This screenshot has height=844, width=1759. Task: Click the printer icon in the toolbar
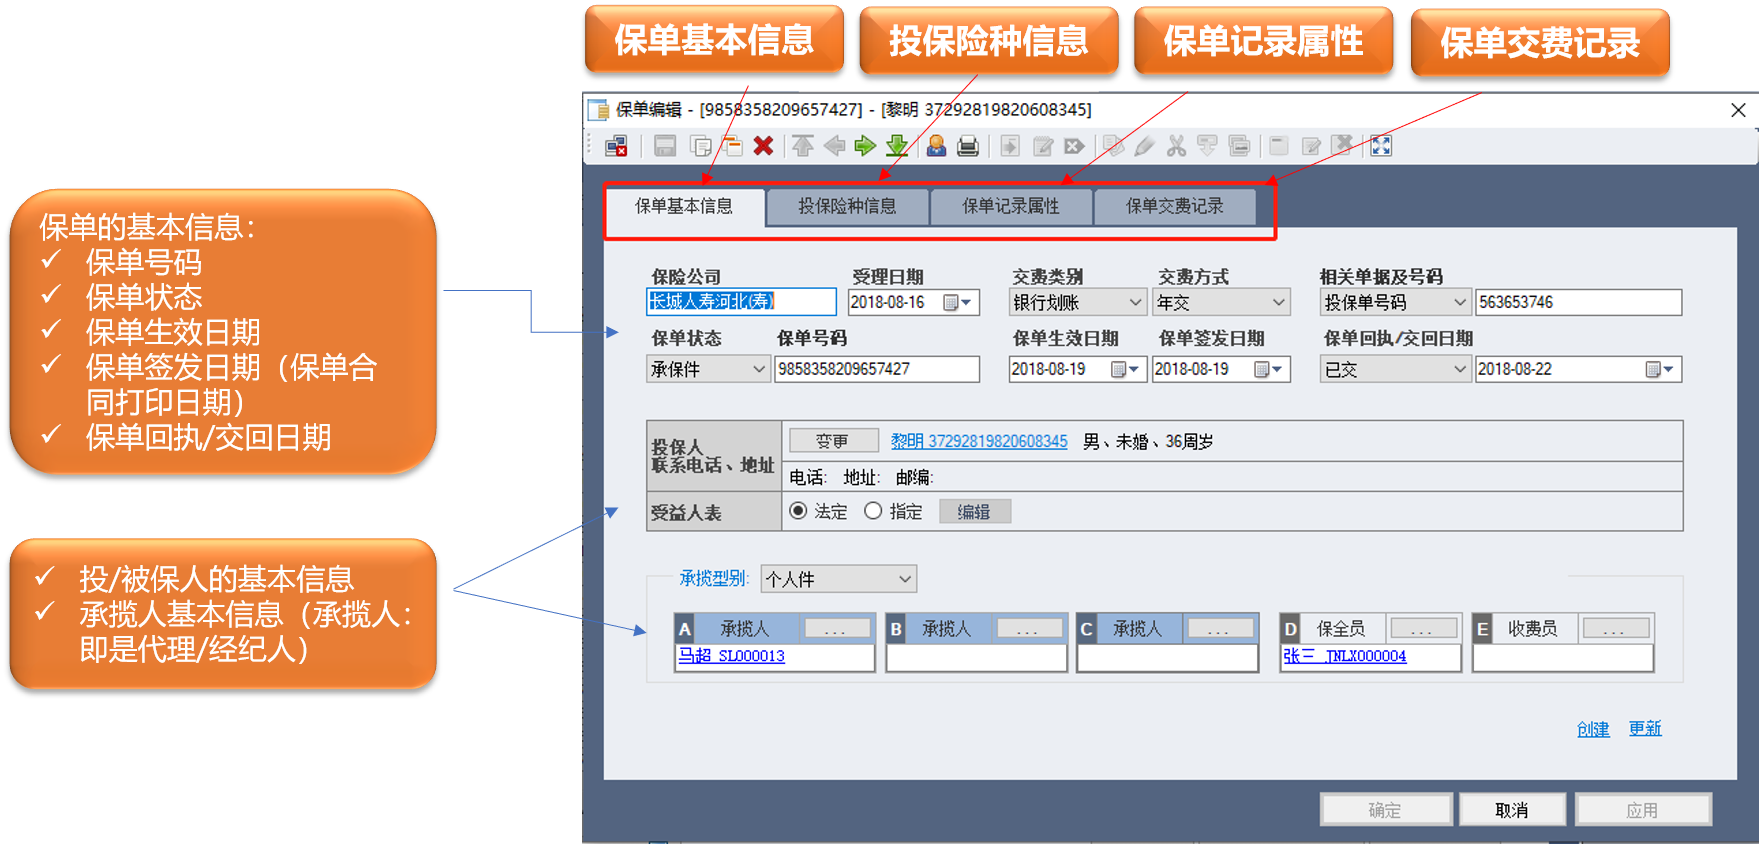[x=967, y=146]
